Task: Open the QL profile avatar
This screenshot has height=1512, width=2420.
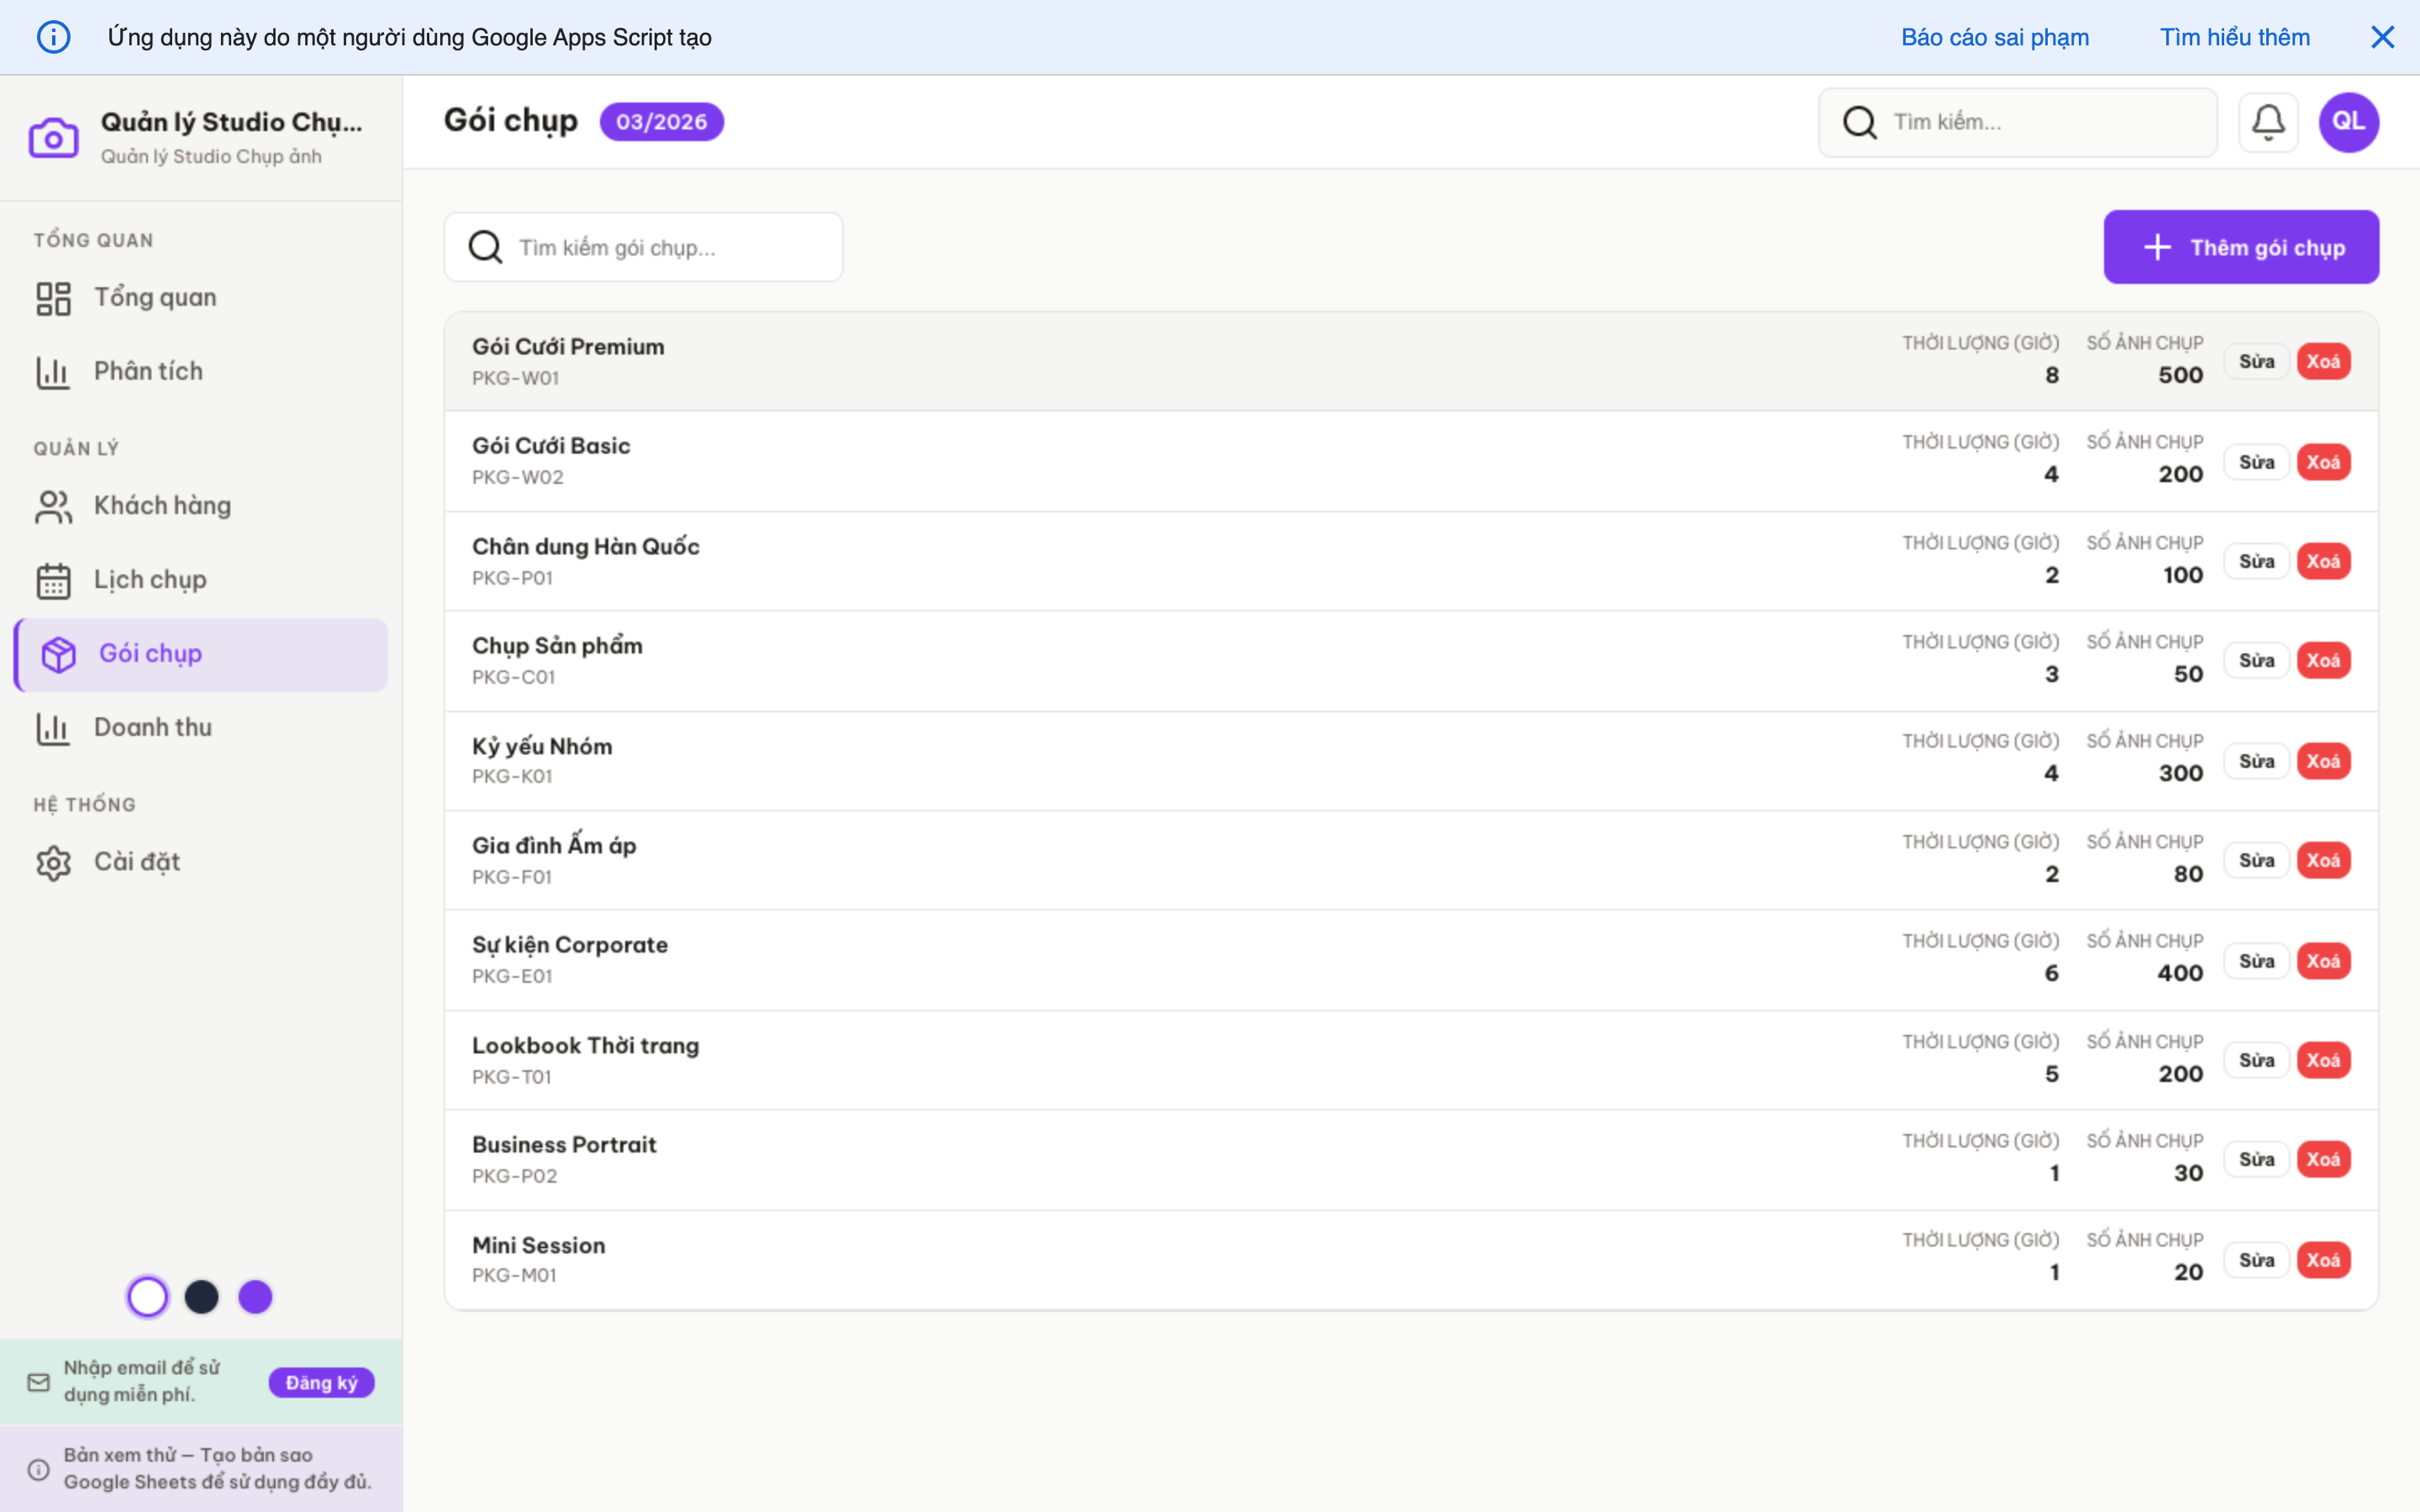Action: pos(2347,121)
